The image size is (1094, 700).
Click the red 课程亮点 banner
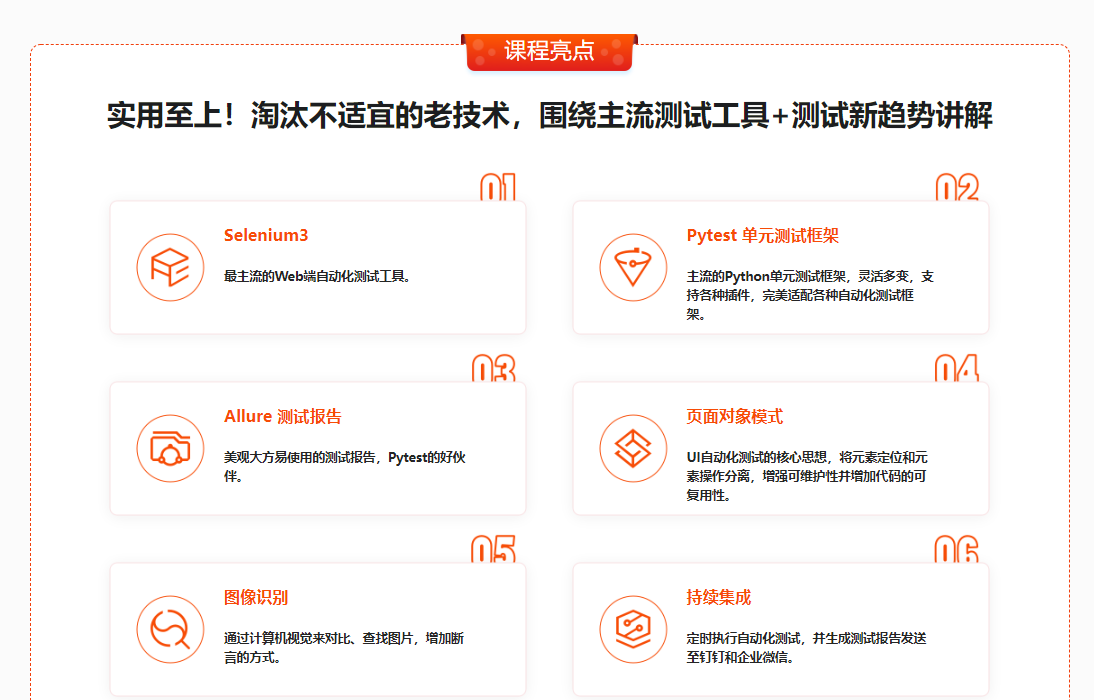tap(549, 51)
